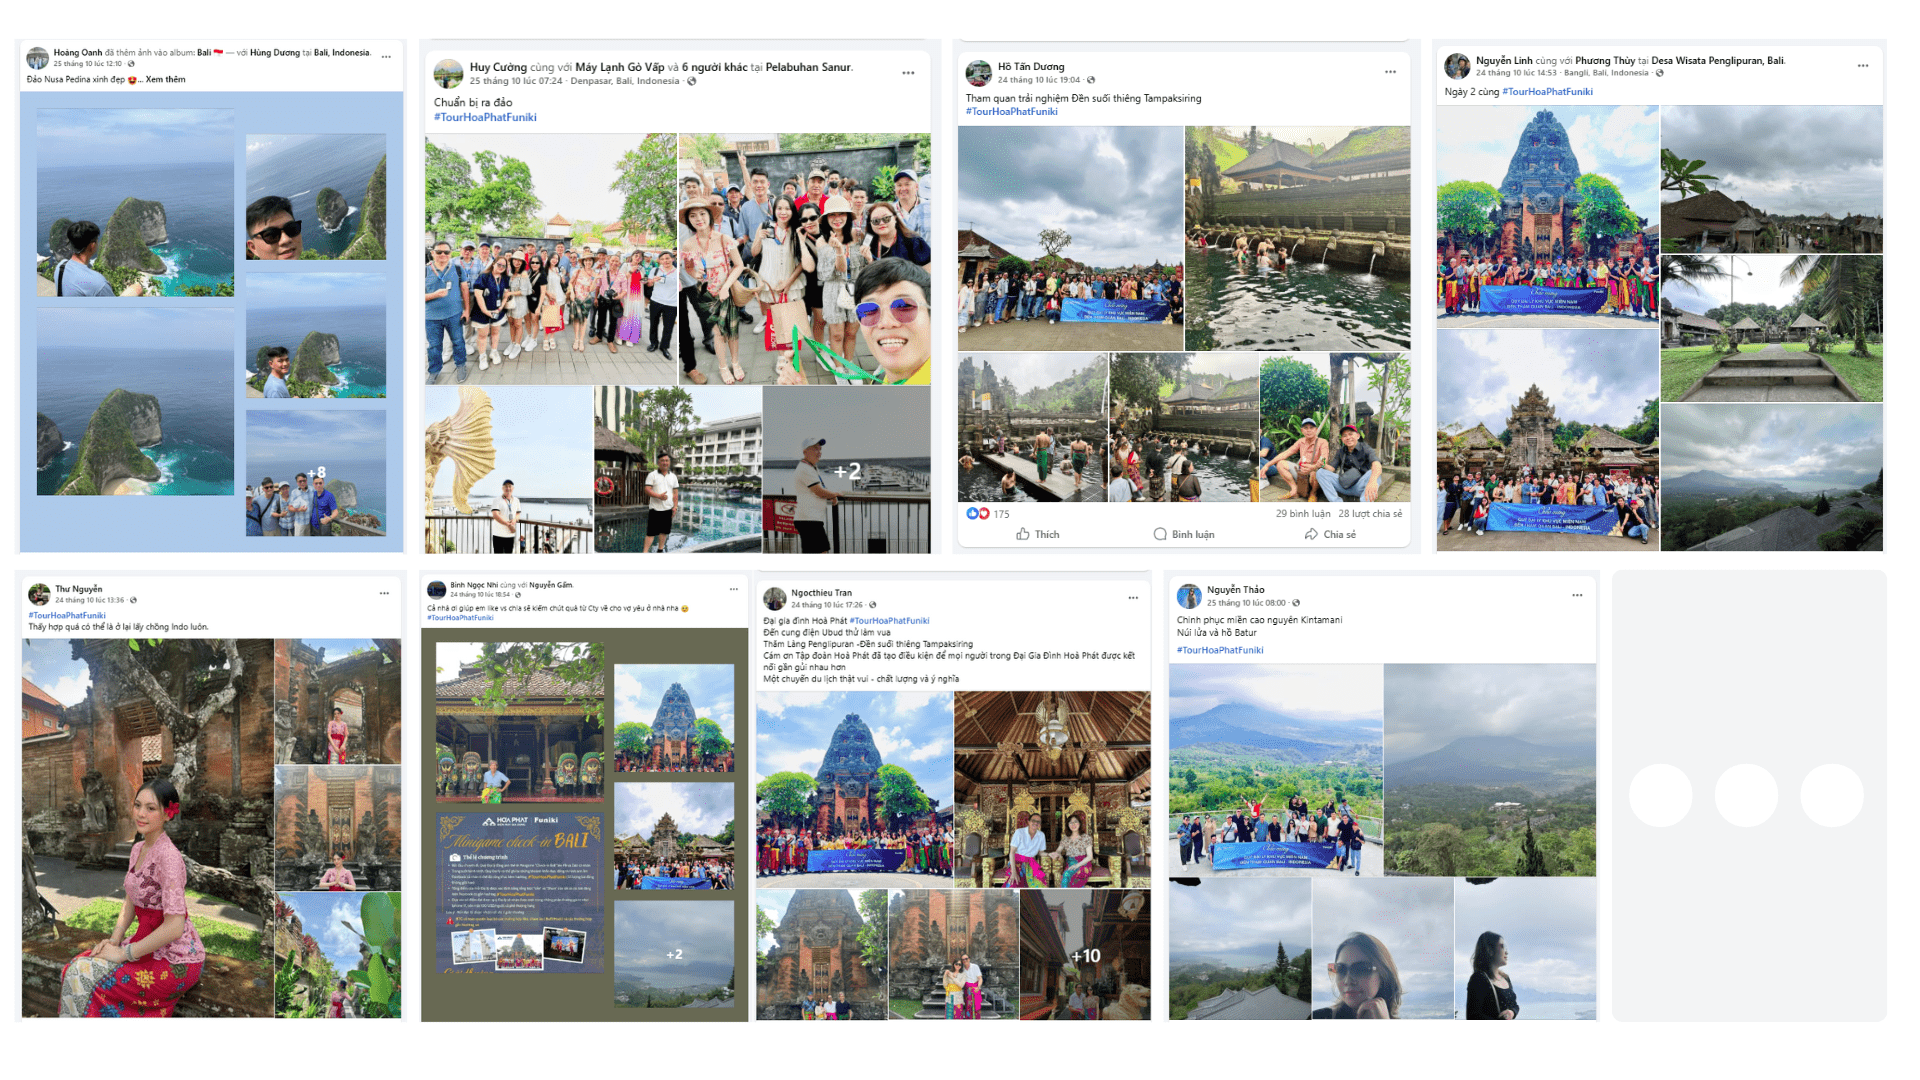Open the +10 photos thumbnail
The image size is (1920, 1080).
[x=1085, y=955]
